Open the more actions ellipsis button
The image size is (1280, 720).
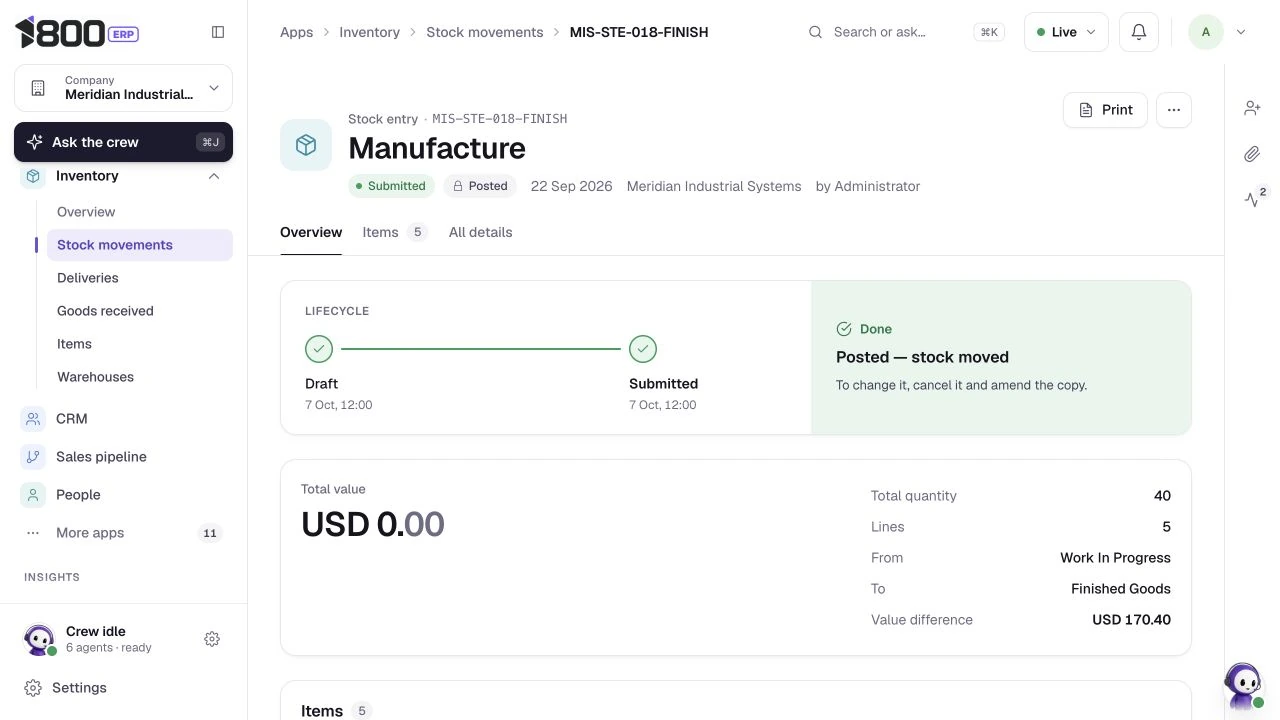1174,110
